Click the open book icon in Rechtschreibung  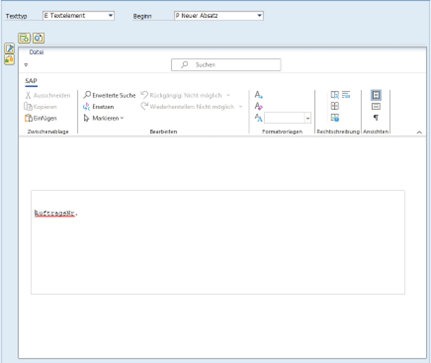(335, 106)
